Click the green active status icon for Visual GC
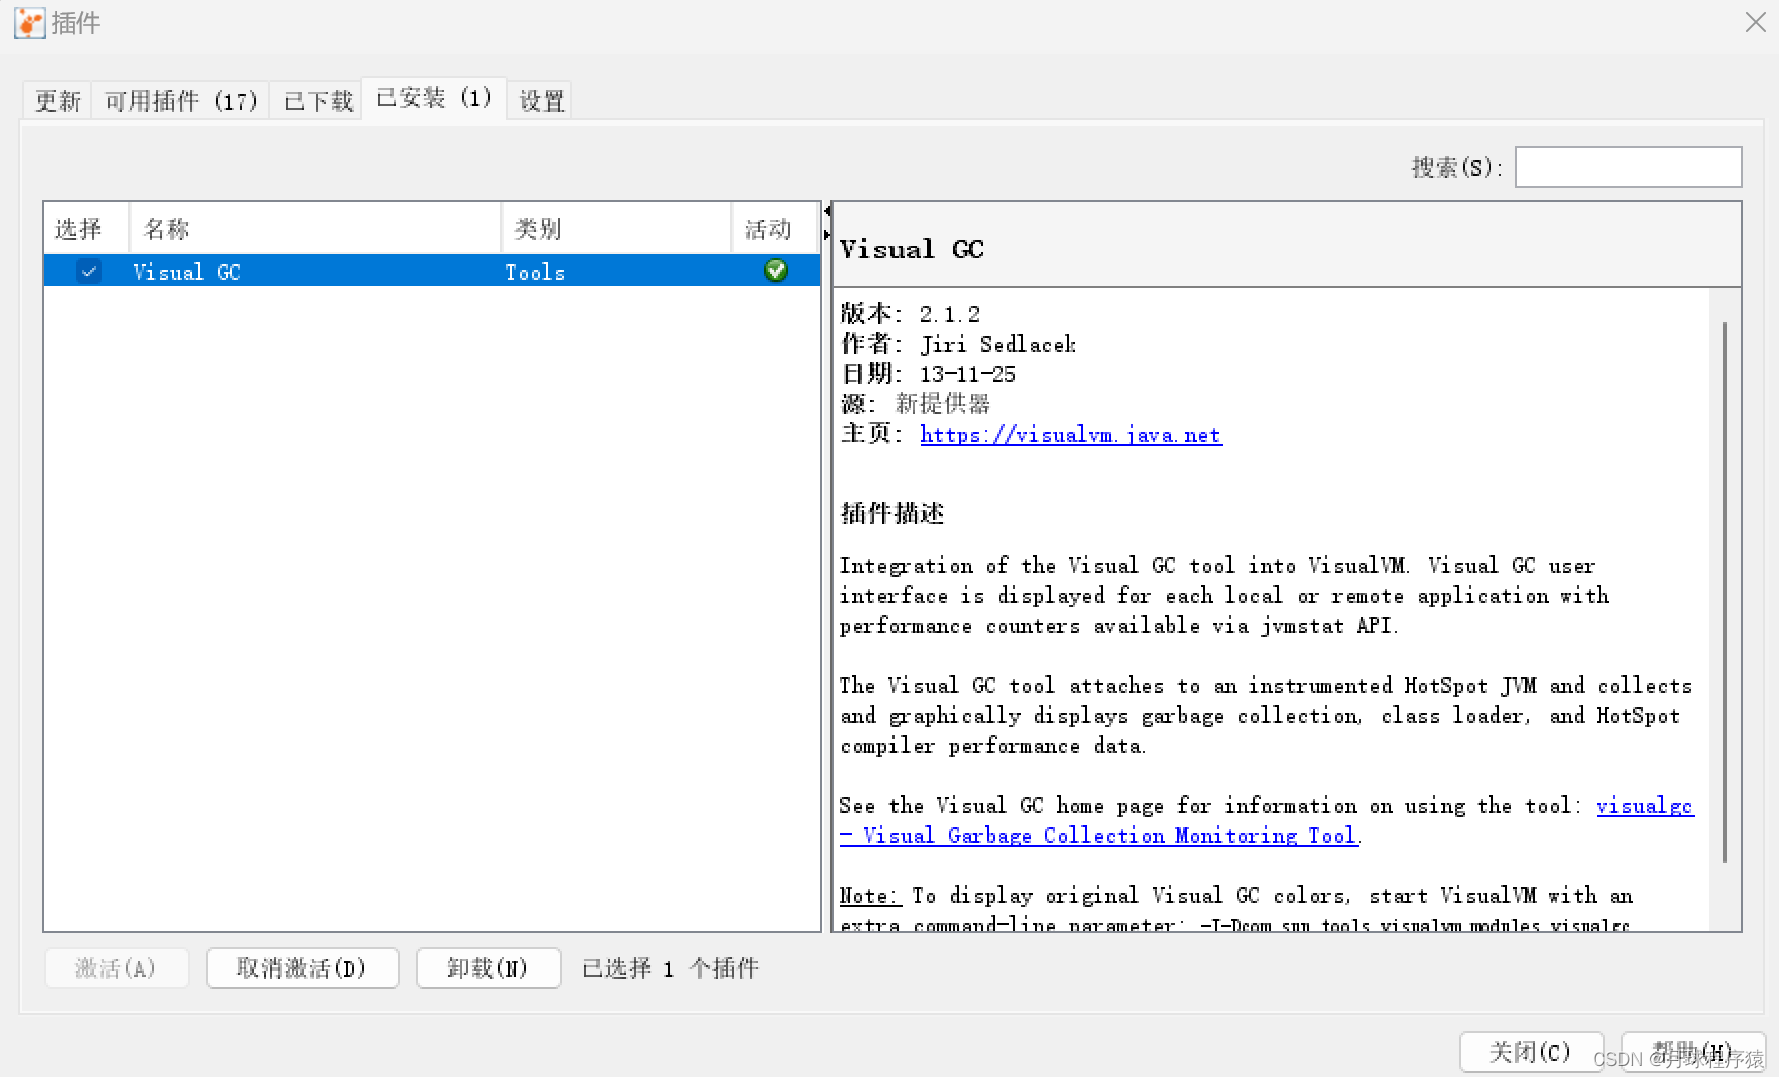 [775, 270]
